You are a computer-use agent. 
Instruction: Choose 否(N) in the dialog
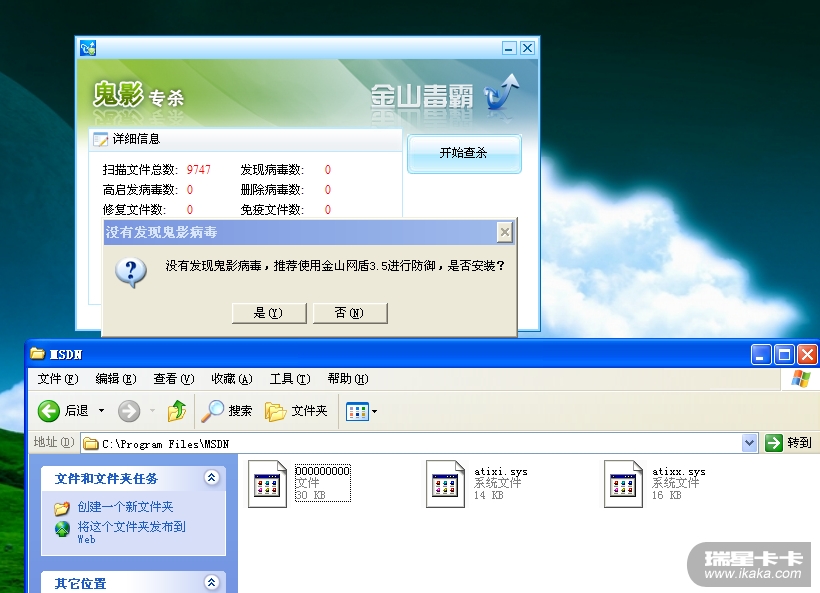coord(350,313)
